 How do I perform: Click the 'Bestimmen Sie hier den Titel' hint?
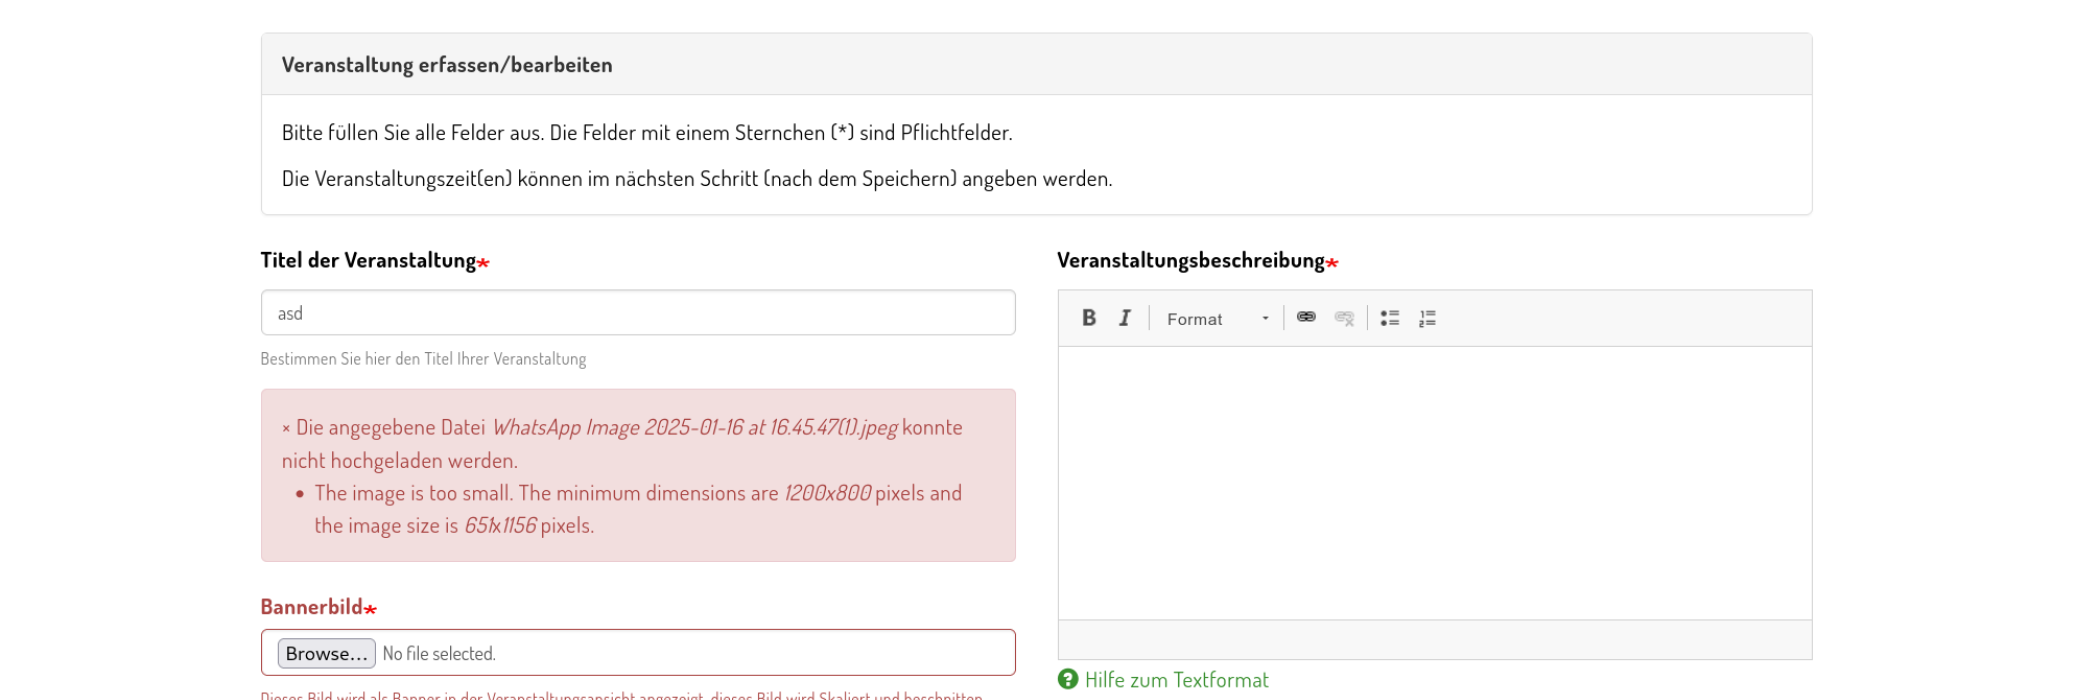point(423,359)
